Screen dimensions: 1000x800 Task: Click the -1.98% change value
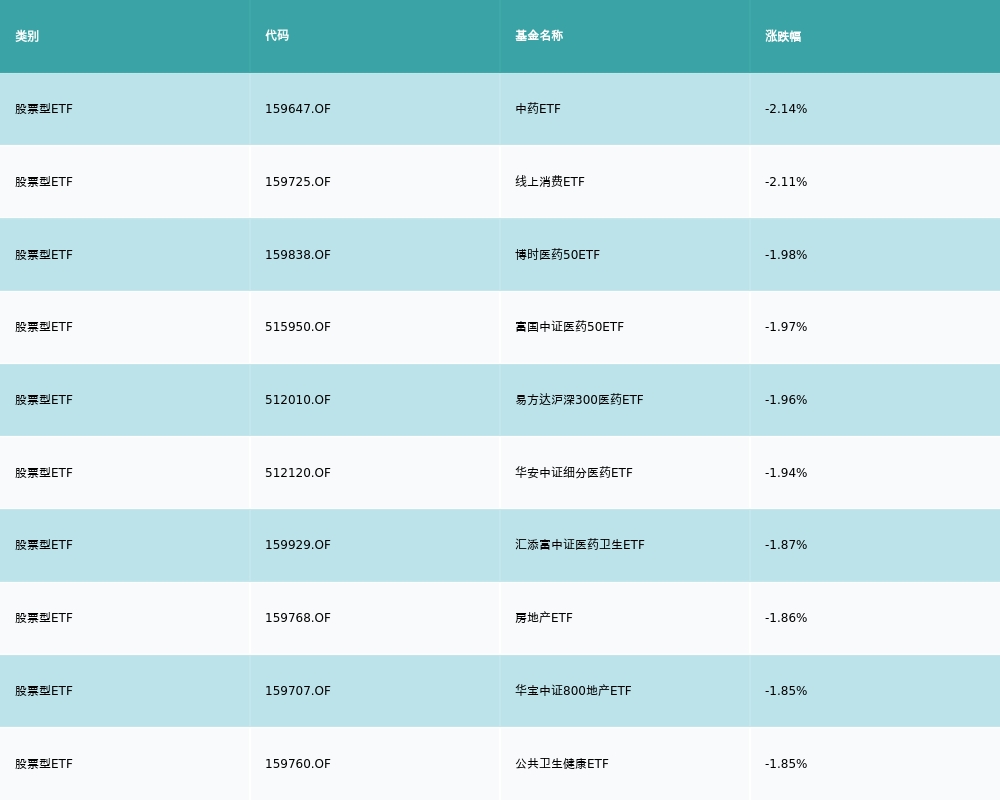click(786, 255)
